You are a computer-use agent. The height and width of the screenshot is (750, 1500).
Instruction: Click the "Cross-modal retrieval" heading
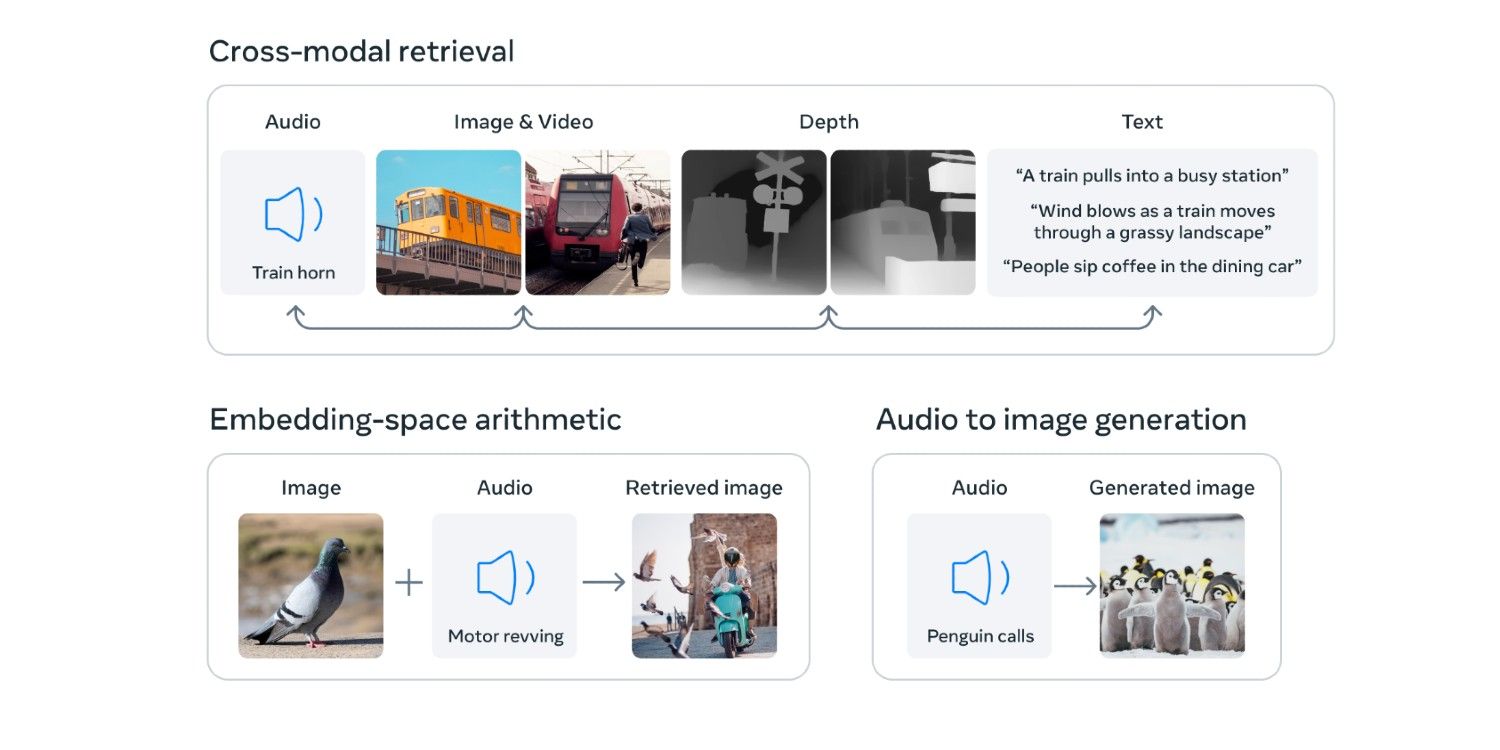361,51
